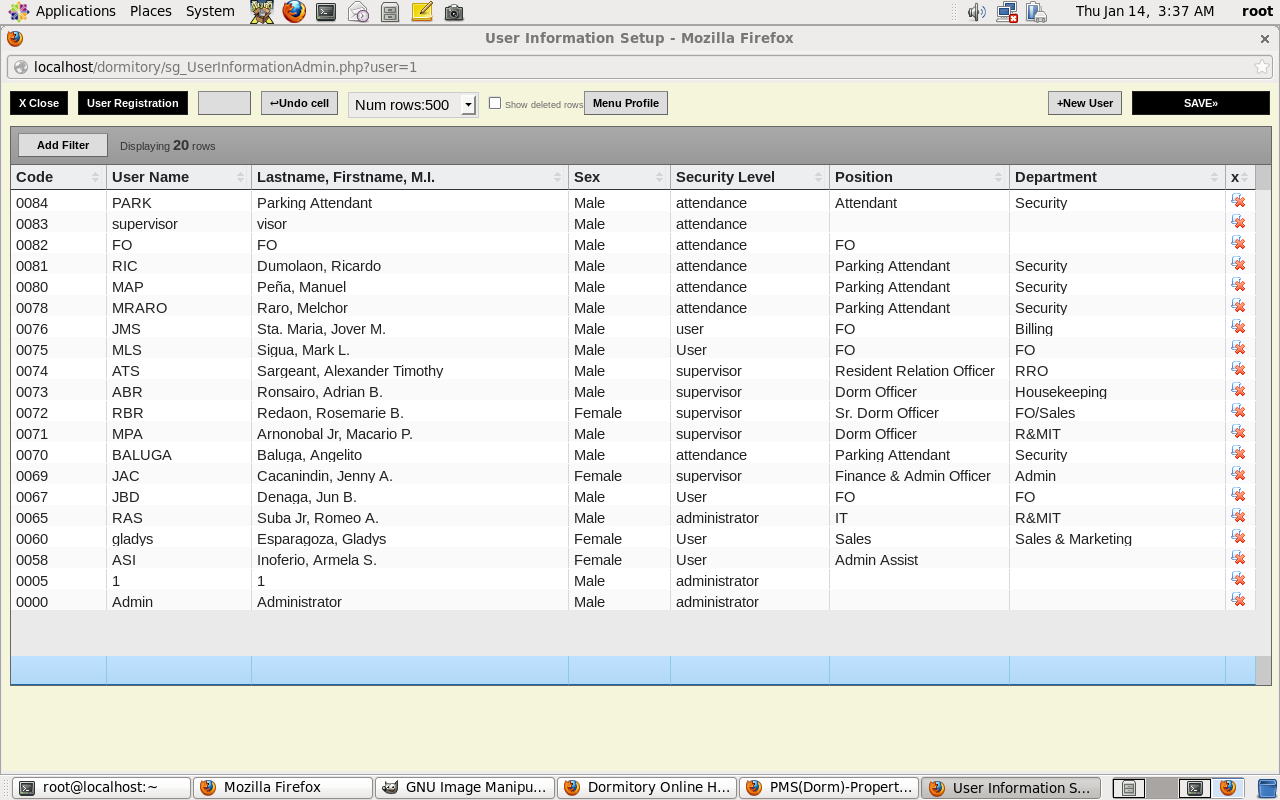Open Firefox launcher in top panel
The image size is (1280, 800).
[294, 12]
